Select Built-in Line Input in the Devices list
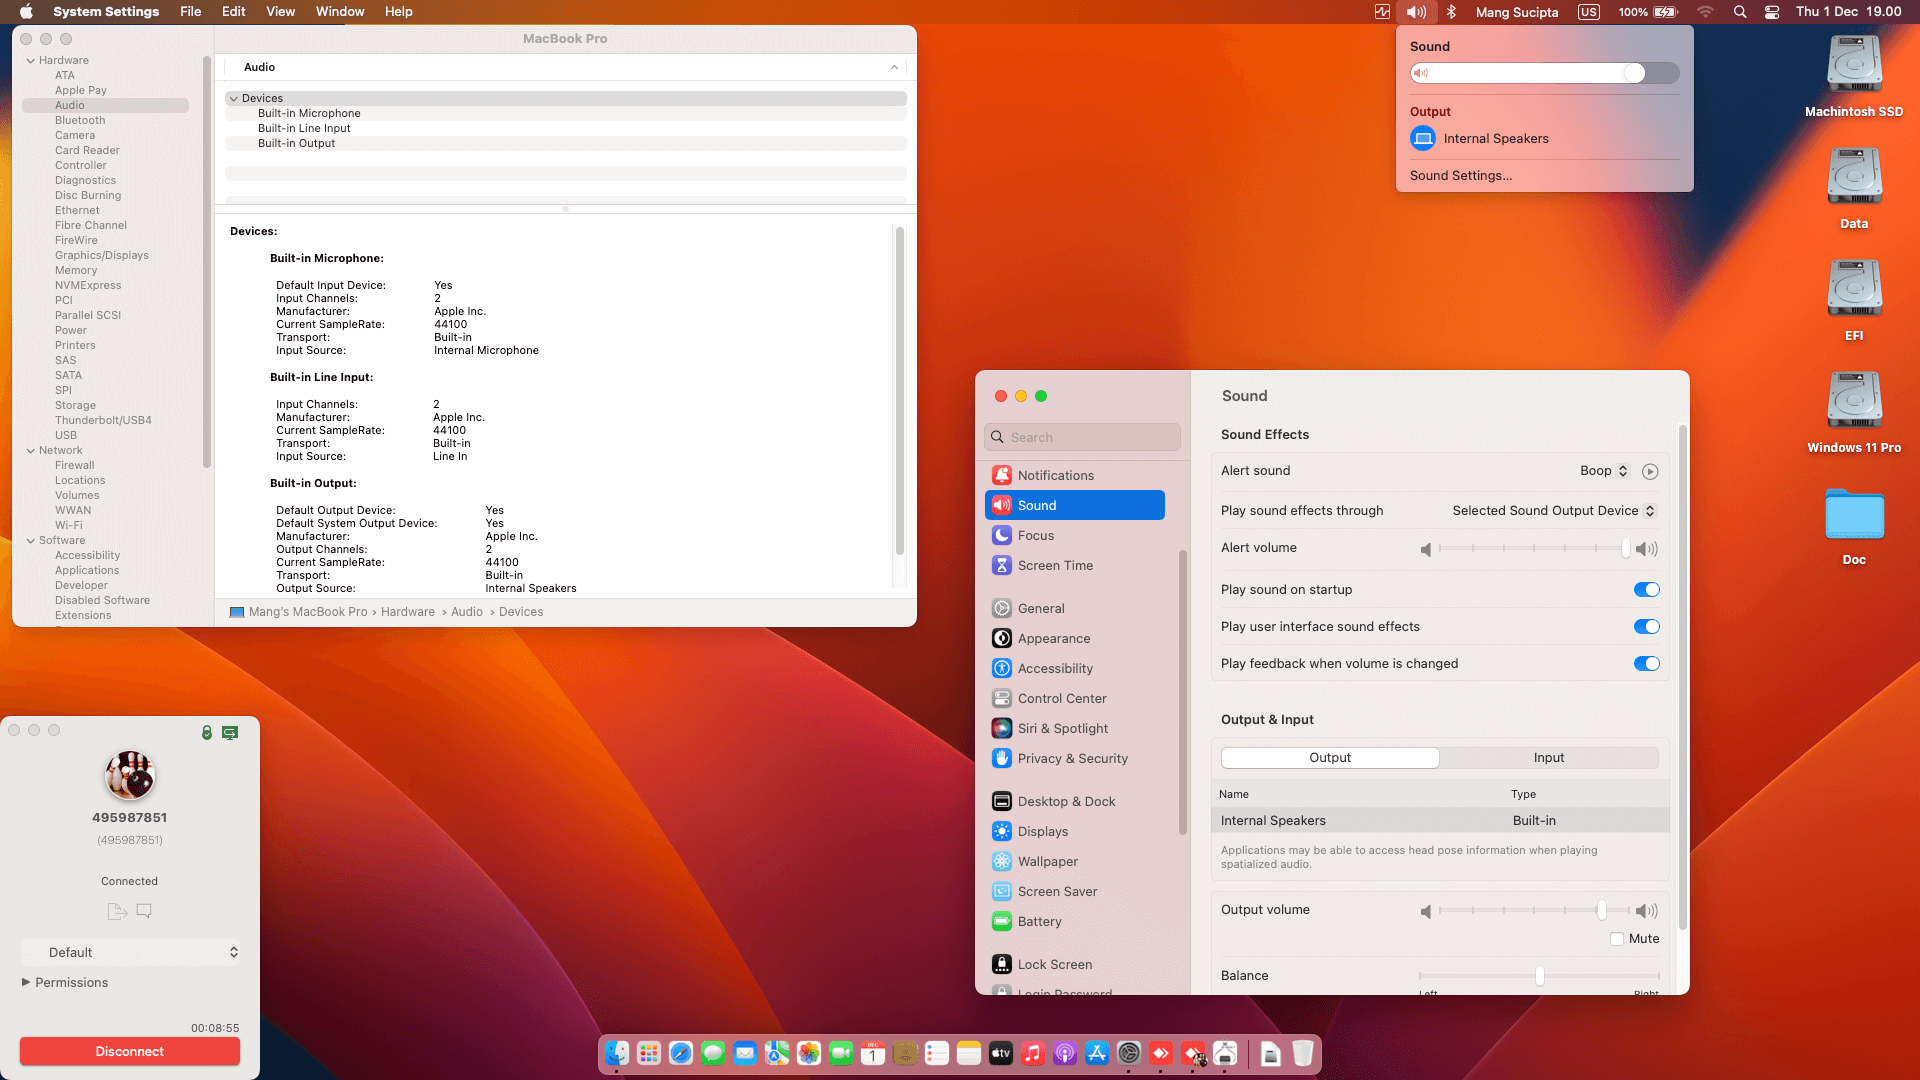This screenshot has height=1080, width=1920. [304, 129]
